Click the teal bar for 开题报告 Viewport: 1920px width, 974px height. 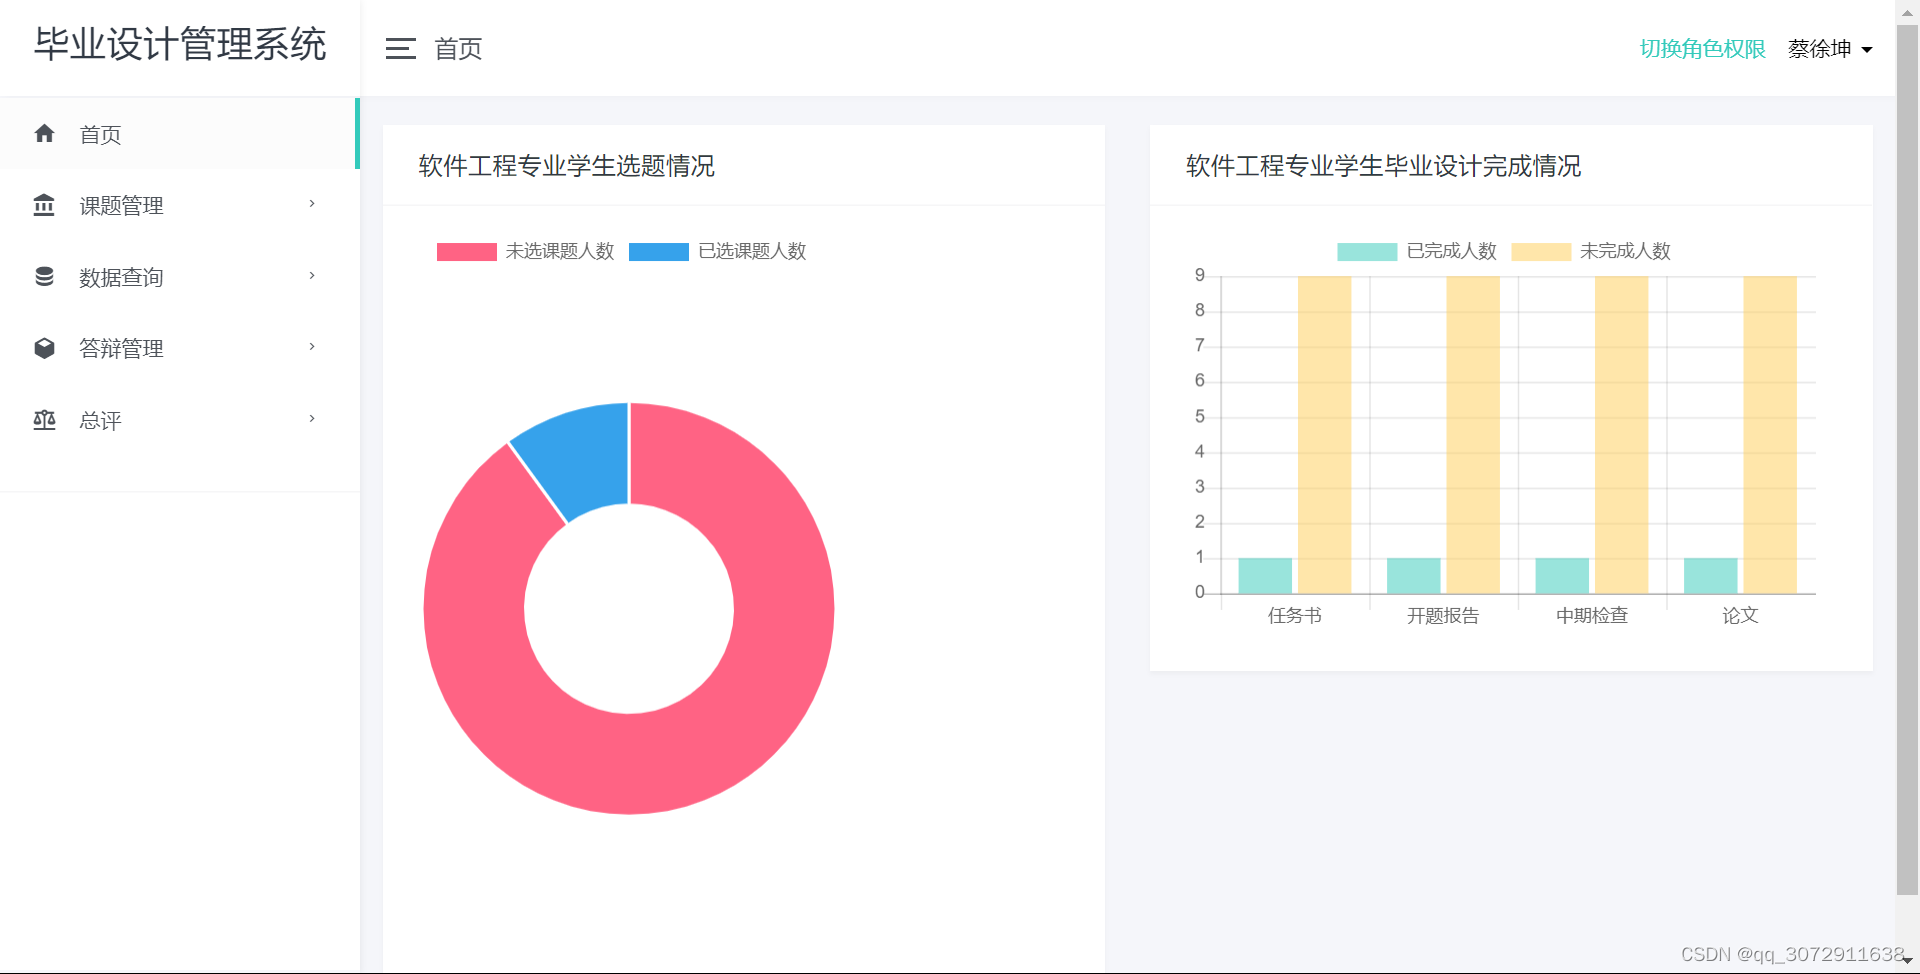pos(1414,576)
